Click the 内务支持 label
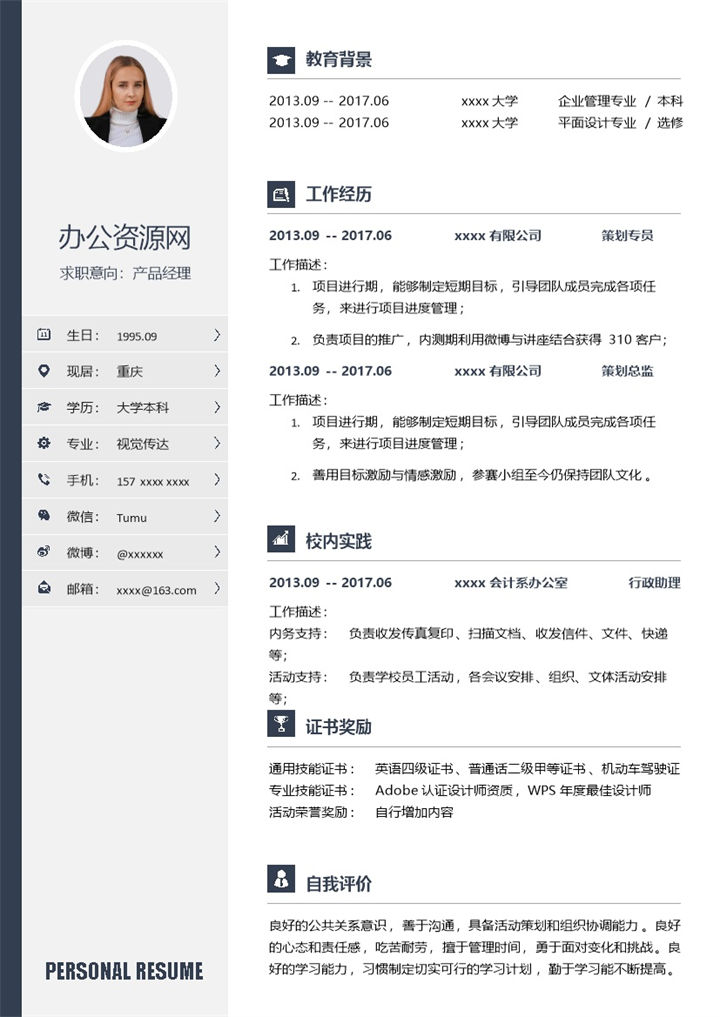This screenshot has width=720, height=1017. pyautogui.click(x=299, y=633)
